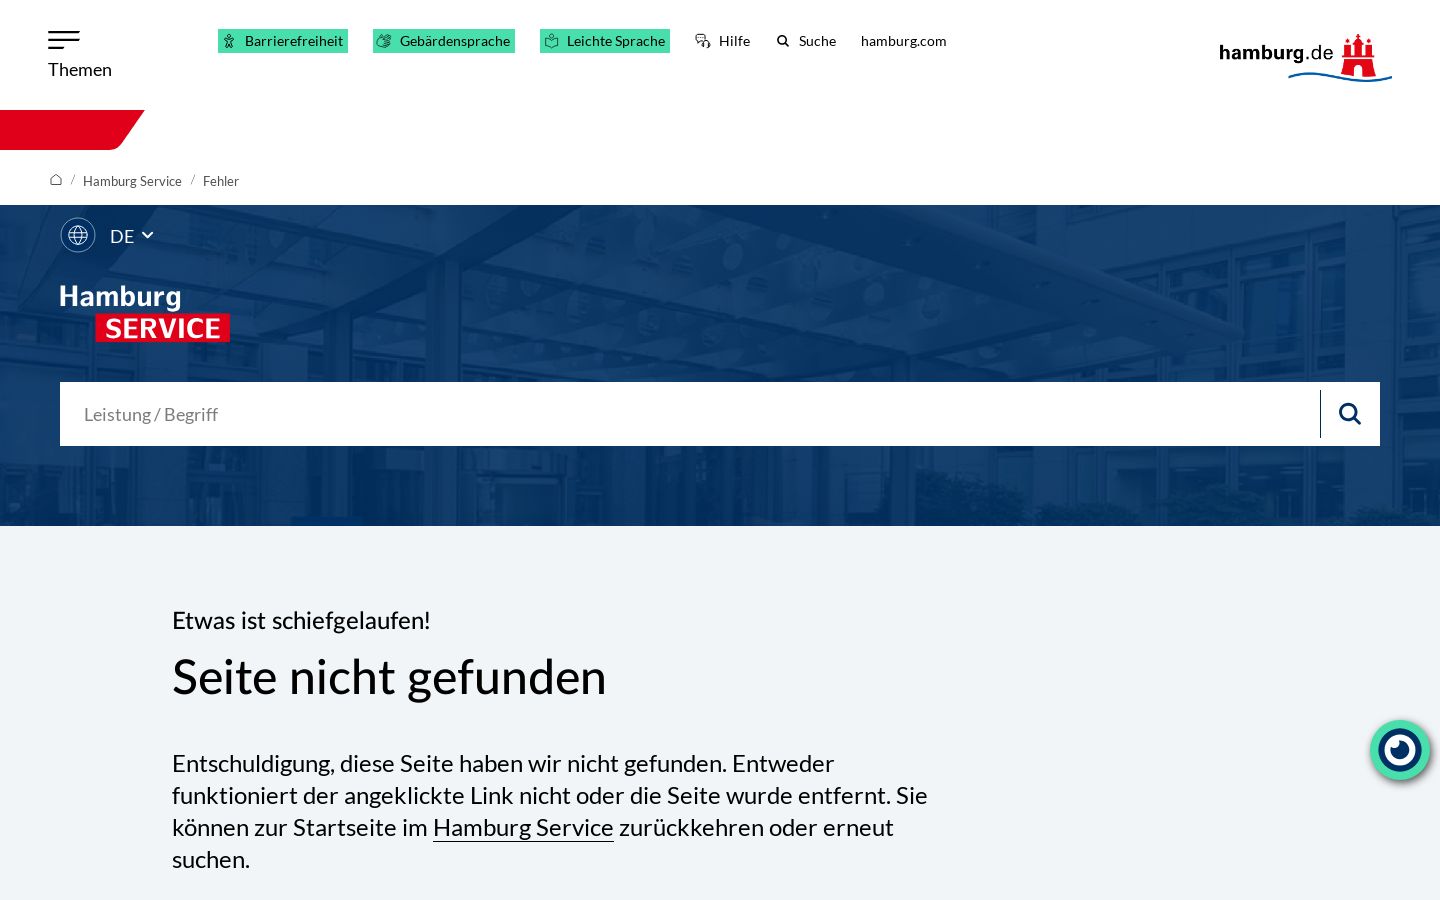Follow the Hamburg Service link in the error text
The width and height of the screenshot is (1440, 900).
523,827
